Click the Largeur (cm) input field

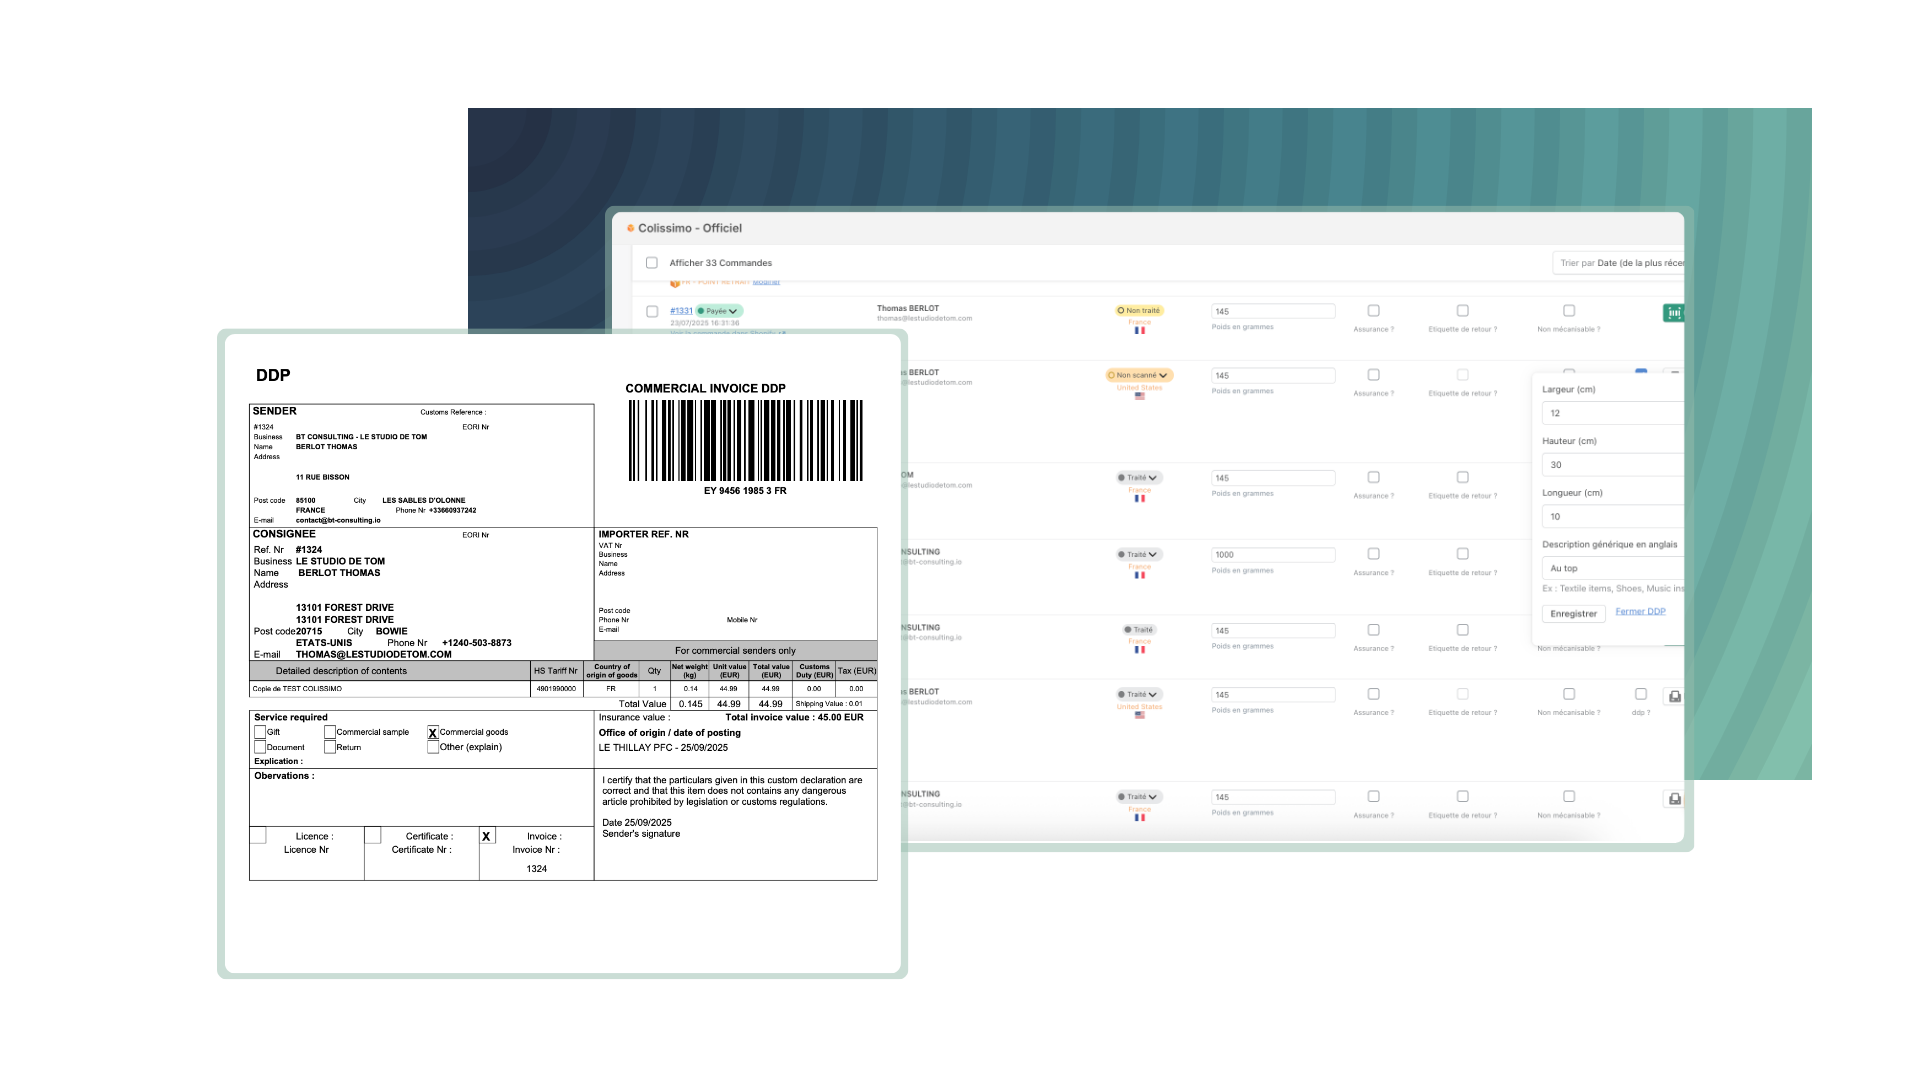click(1612, 413)
